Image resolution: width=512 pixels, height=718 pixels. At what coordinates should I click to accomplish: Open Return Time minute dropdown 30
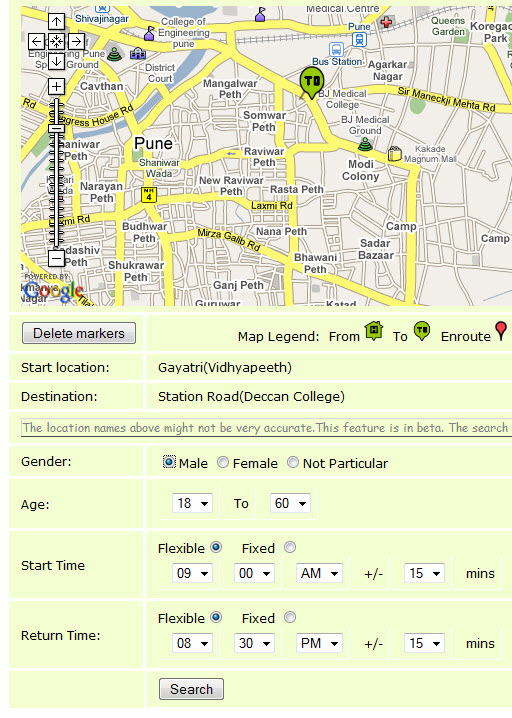(254, 643)
